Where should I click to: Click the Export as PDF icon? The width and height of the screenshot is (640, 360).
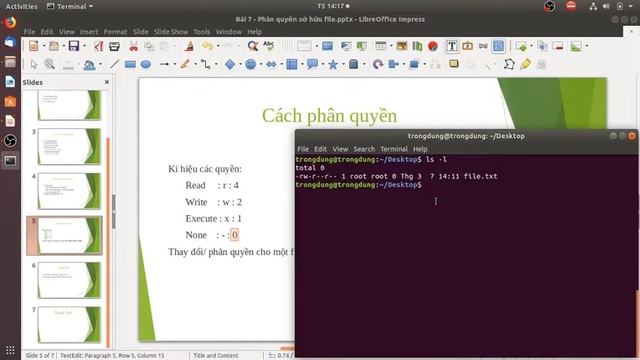[98, 46]
